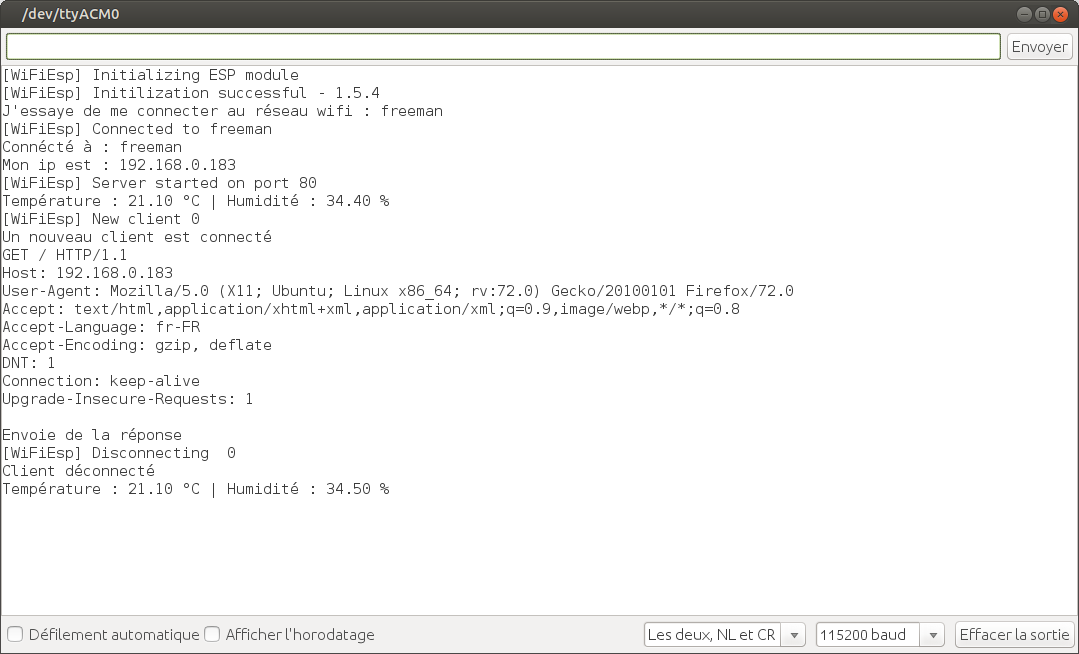
Task: Click the line-ending dropdown arrow
Action: [794, 635]
